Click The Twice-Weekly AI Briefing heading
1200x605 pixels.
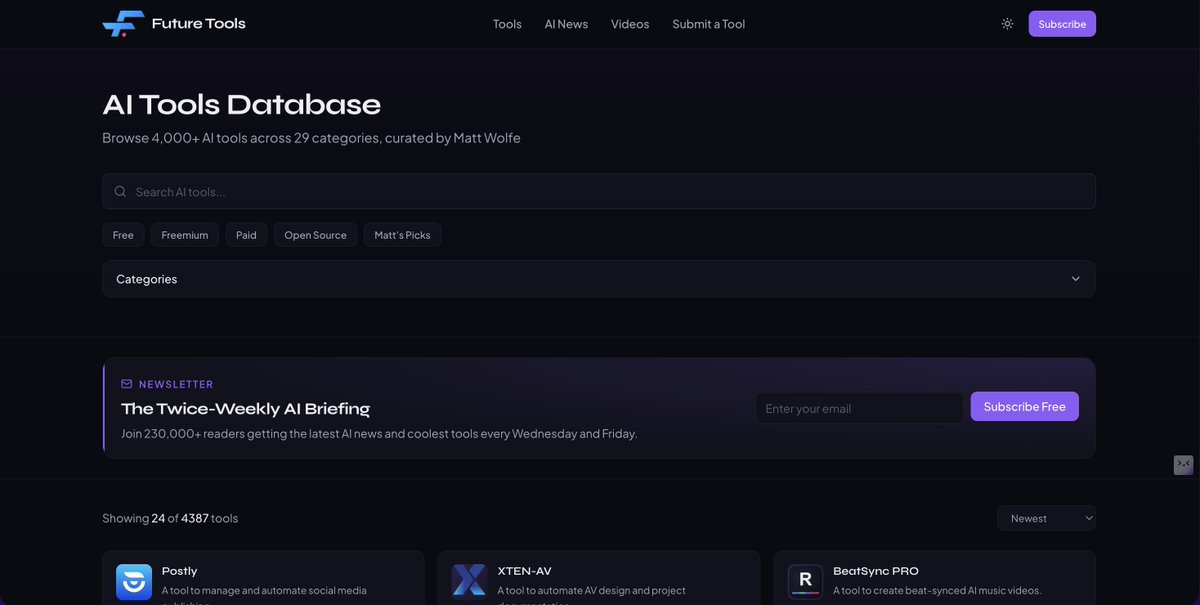tap(245, 408)
